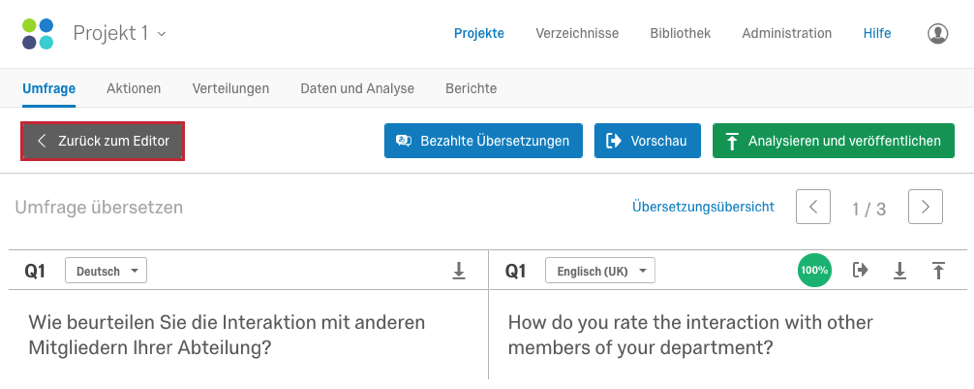The image size is (974, 389).
Task: Open the user account avatar icon
Action: (937, 34)
